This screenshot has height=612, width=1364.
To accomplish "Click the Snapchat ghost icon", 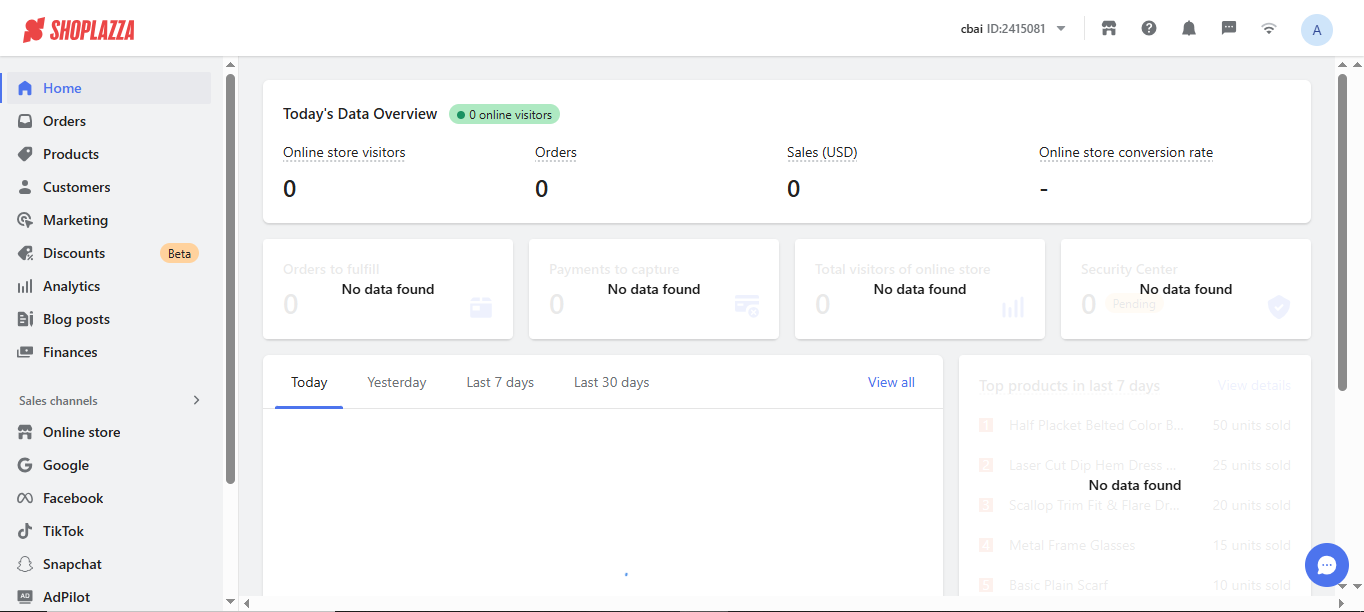I will pos(25,564).
